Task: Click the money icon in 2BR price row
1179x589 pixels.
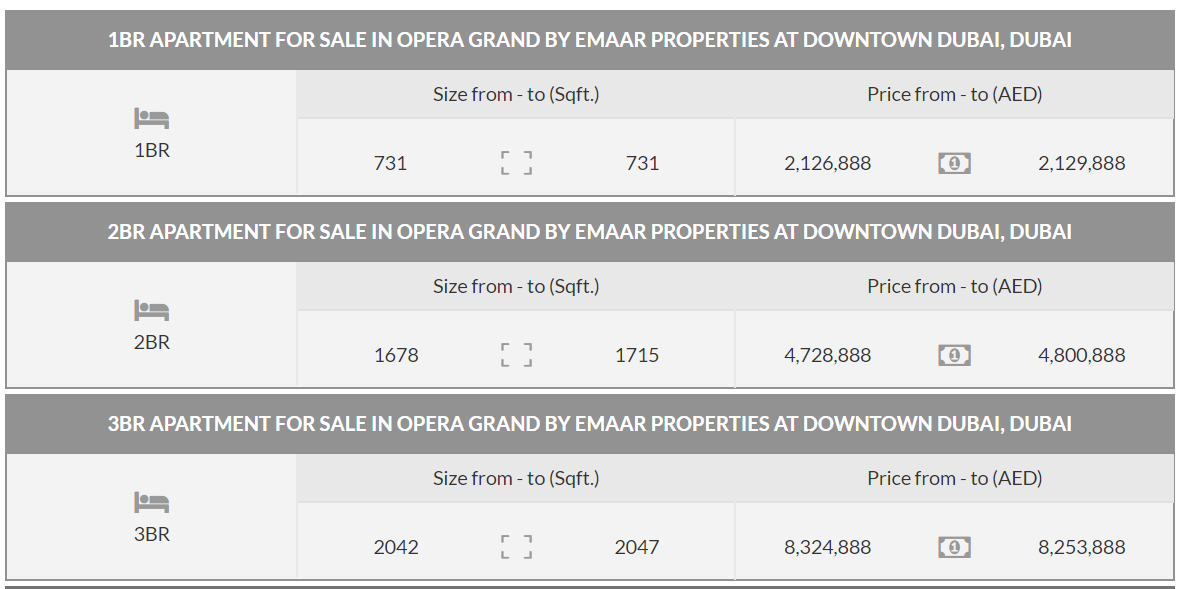Action: click(x=954, y=355)
